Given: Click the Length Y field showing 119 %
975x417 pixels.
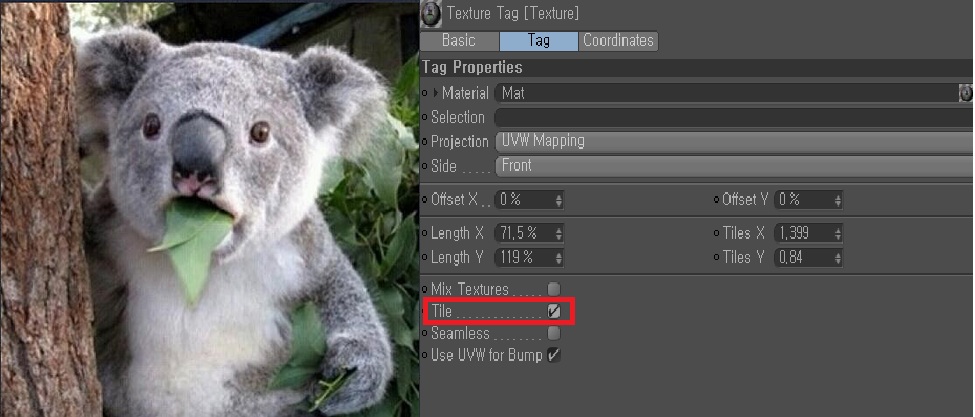Looking at the screenshot, I should 524,257.
